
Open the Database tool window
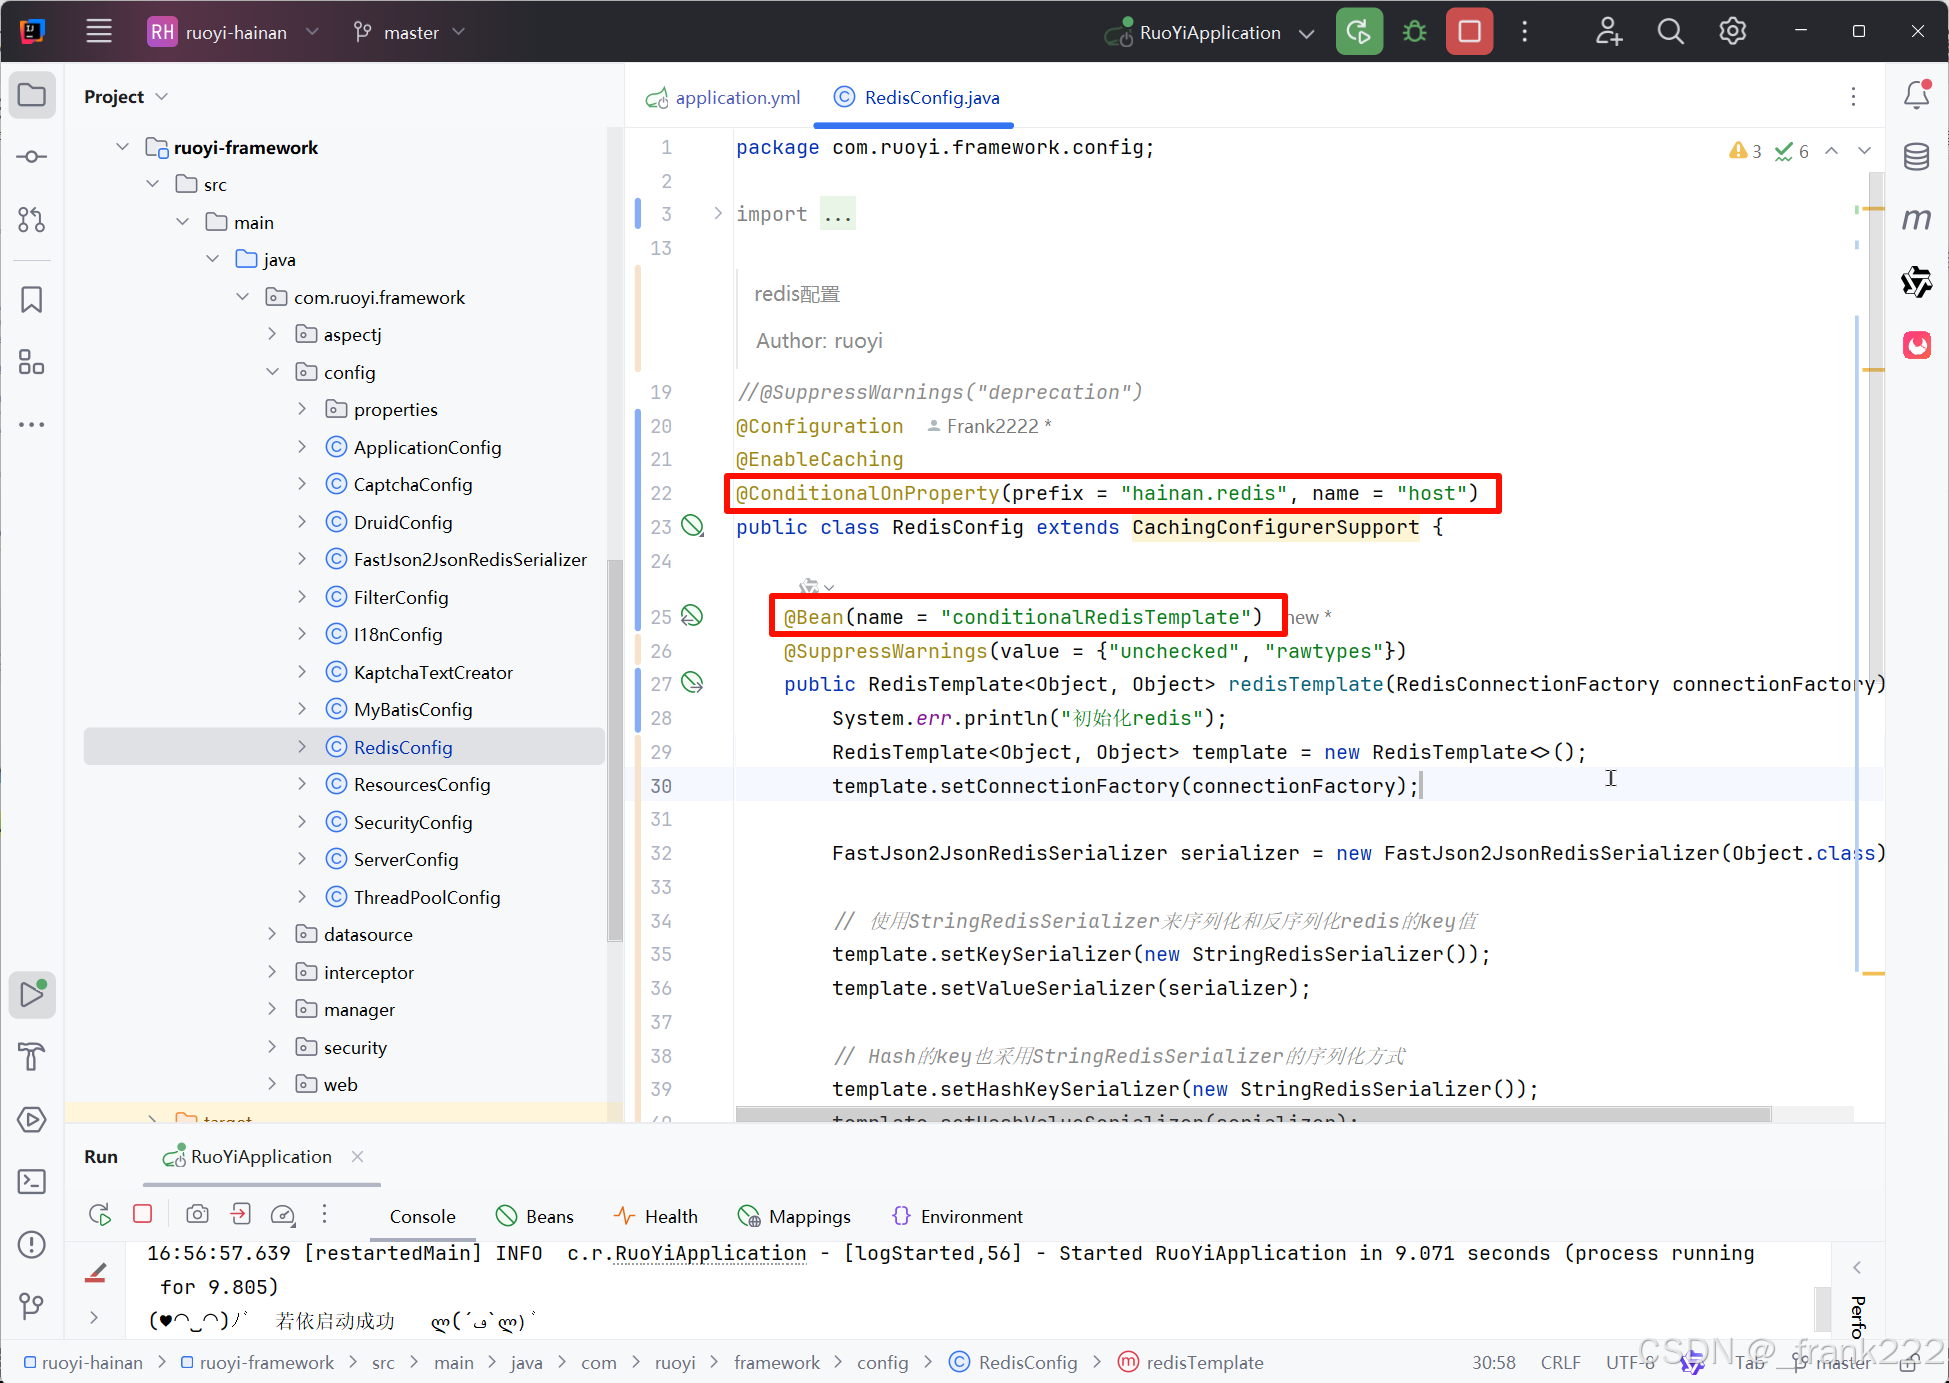pyautogui.click(x=1917, y=157)
